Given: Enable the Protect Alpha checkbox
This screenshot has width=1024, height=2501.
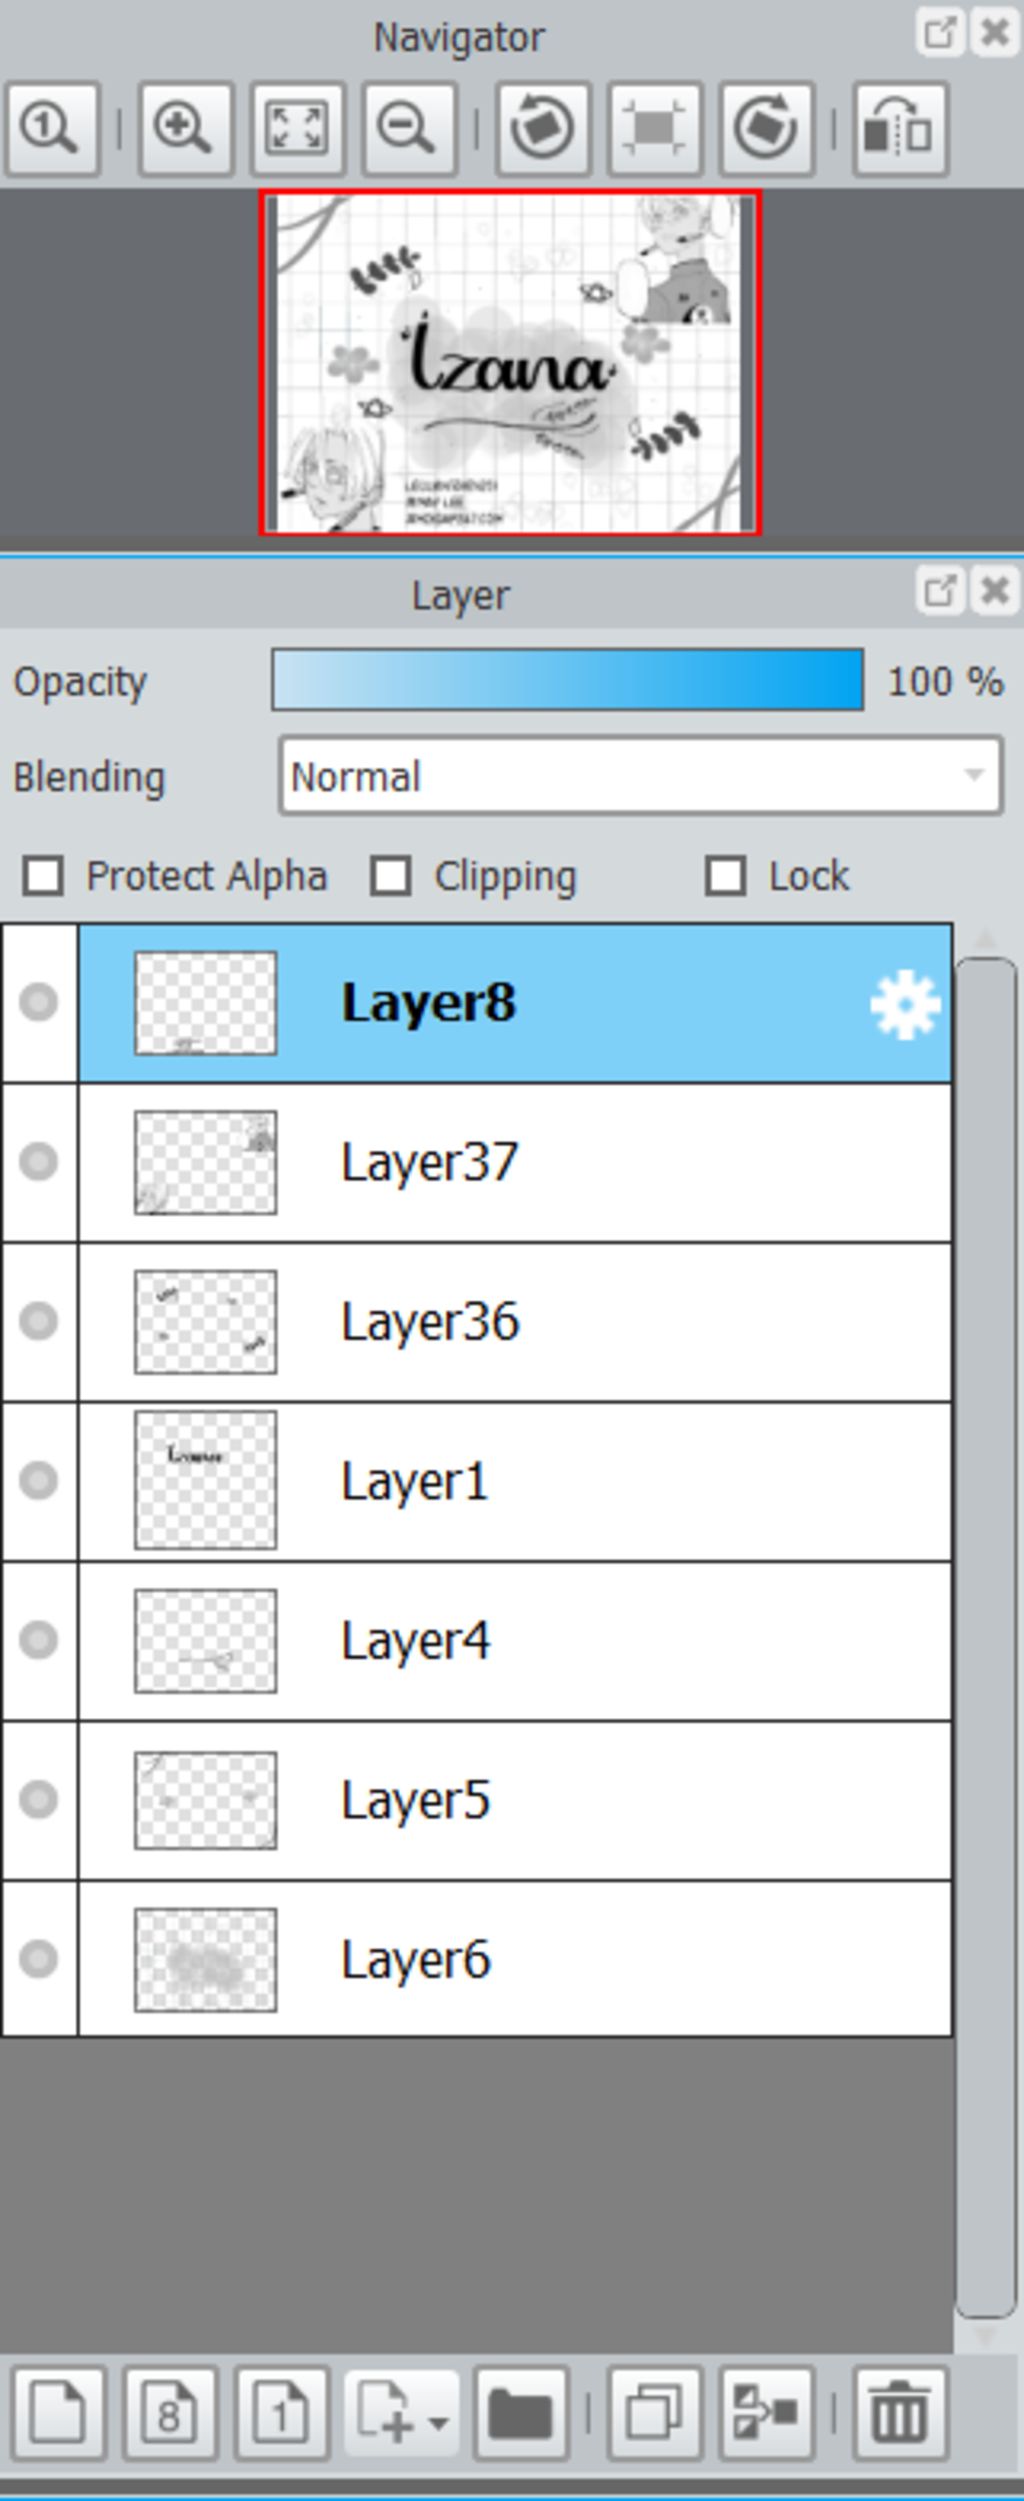Looking at the screenshot, I should [x=43, y=876].
